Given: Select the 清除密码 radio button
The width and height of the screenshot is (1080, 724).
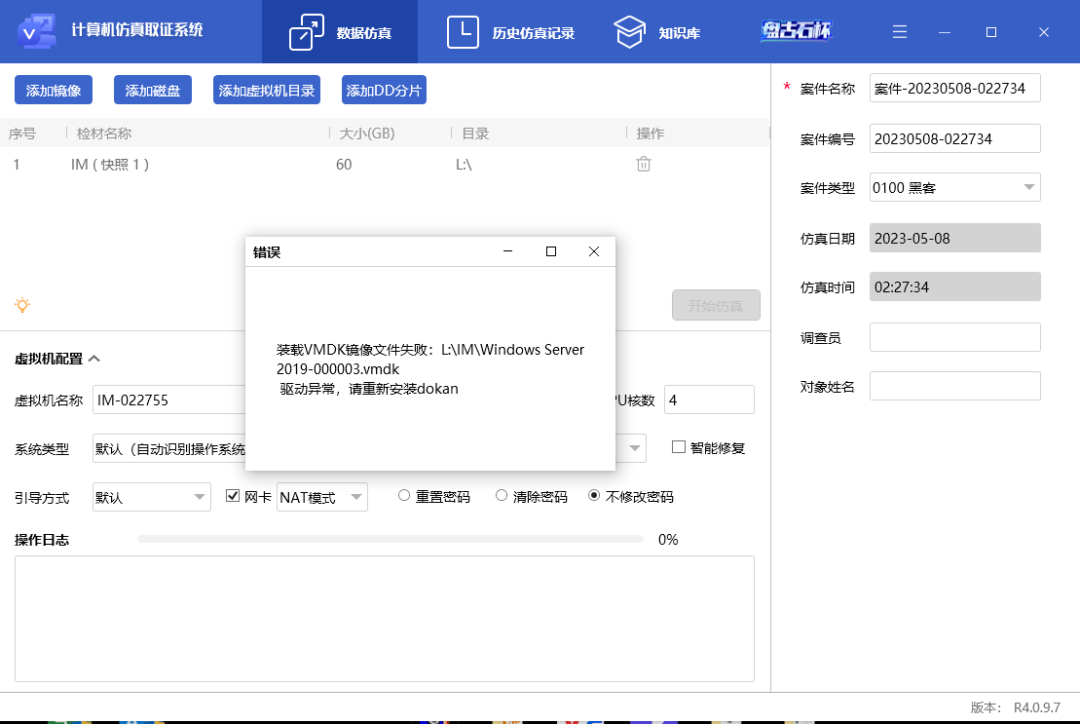Looking at the screenshot, I should (x=501, y=496).
